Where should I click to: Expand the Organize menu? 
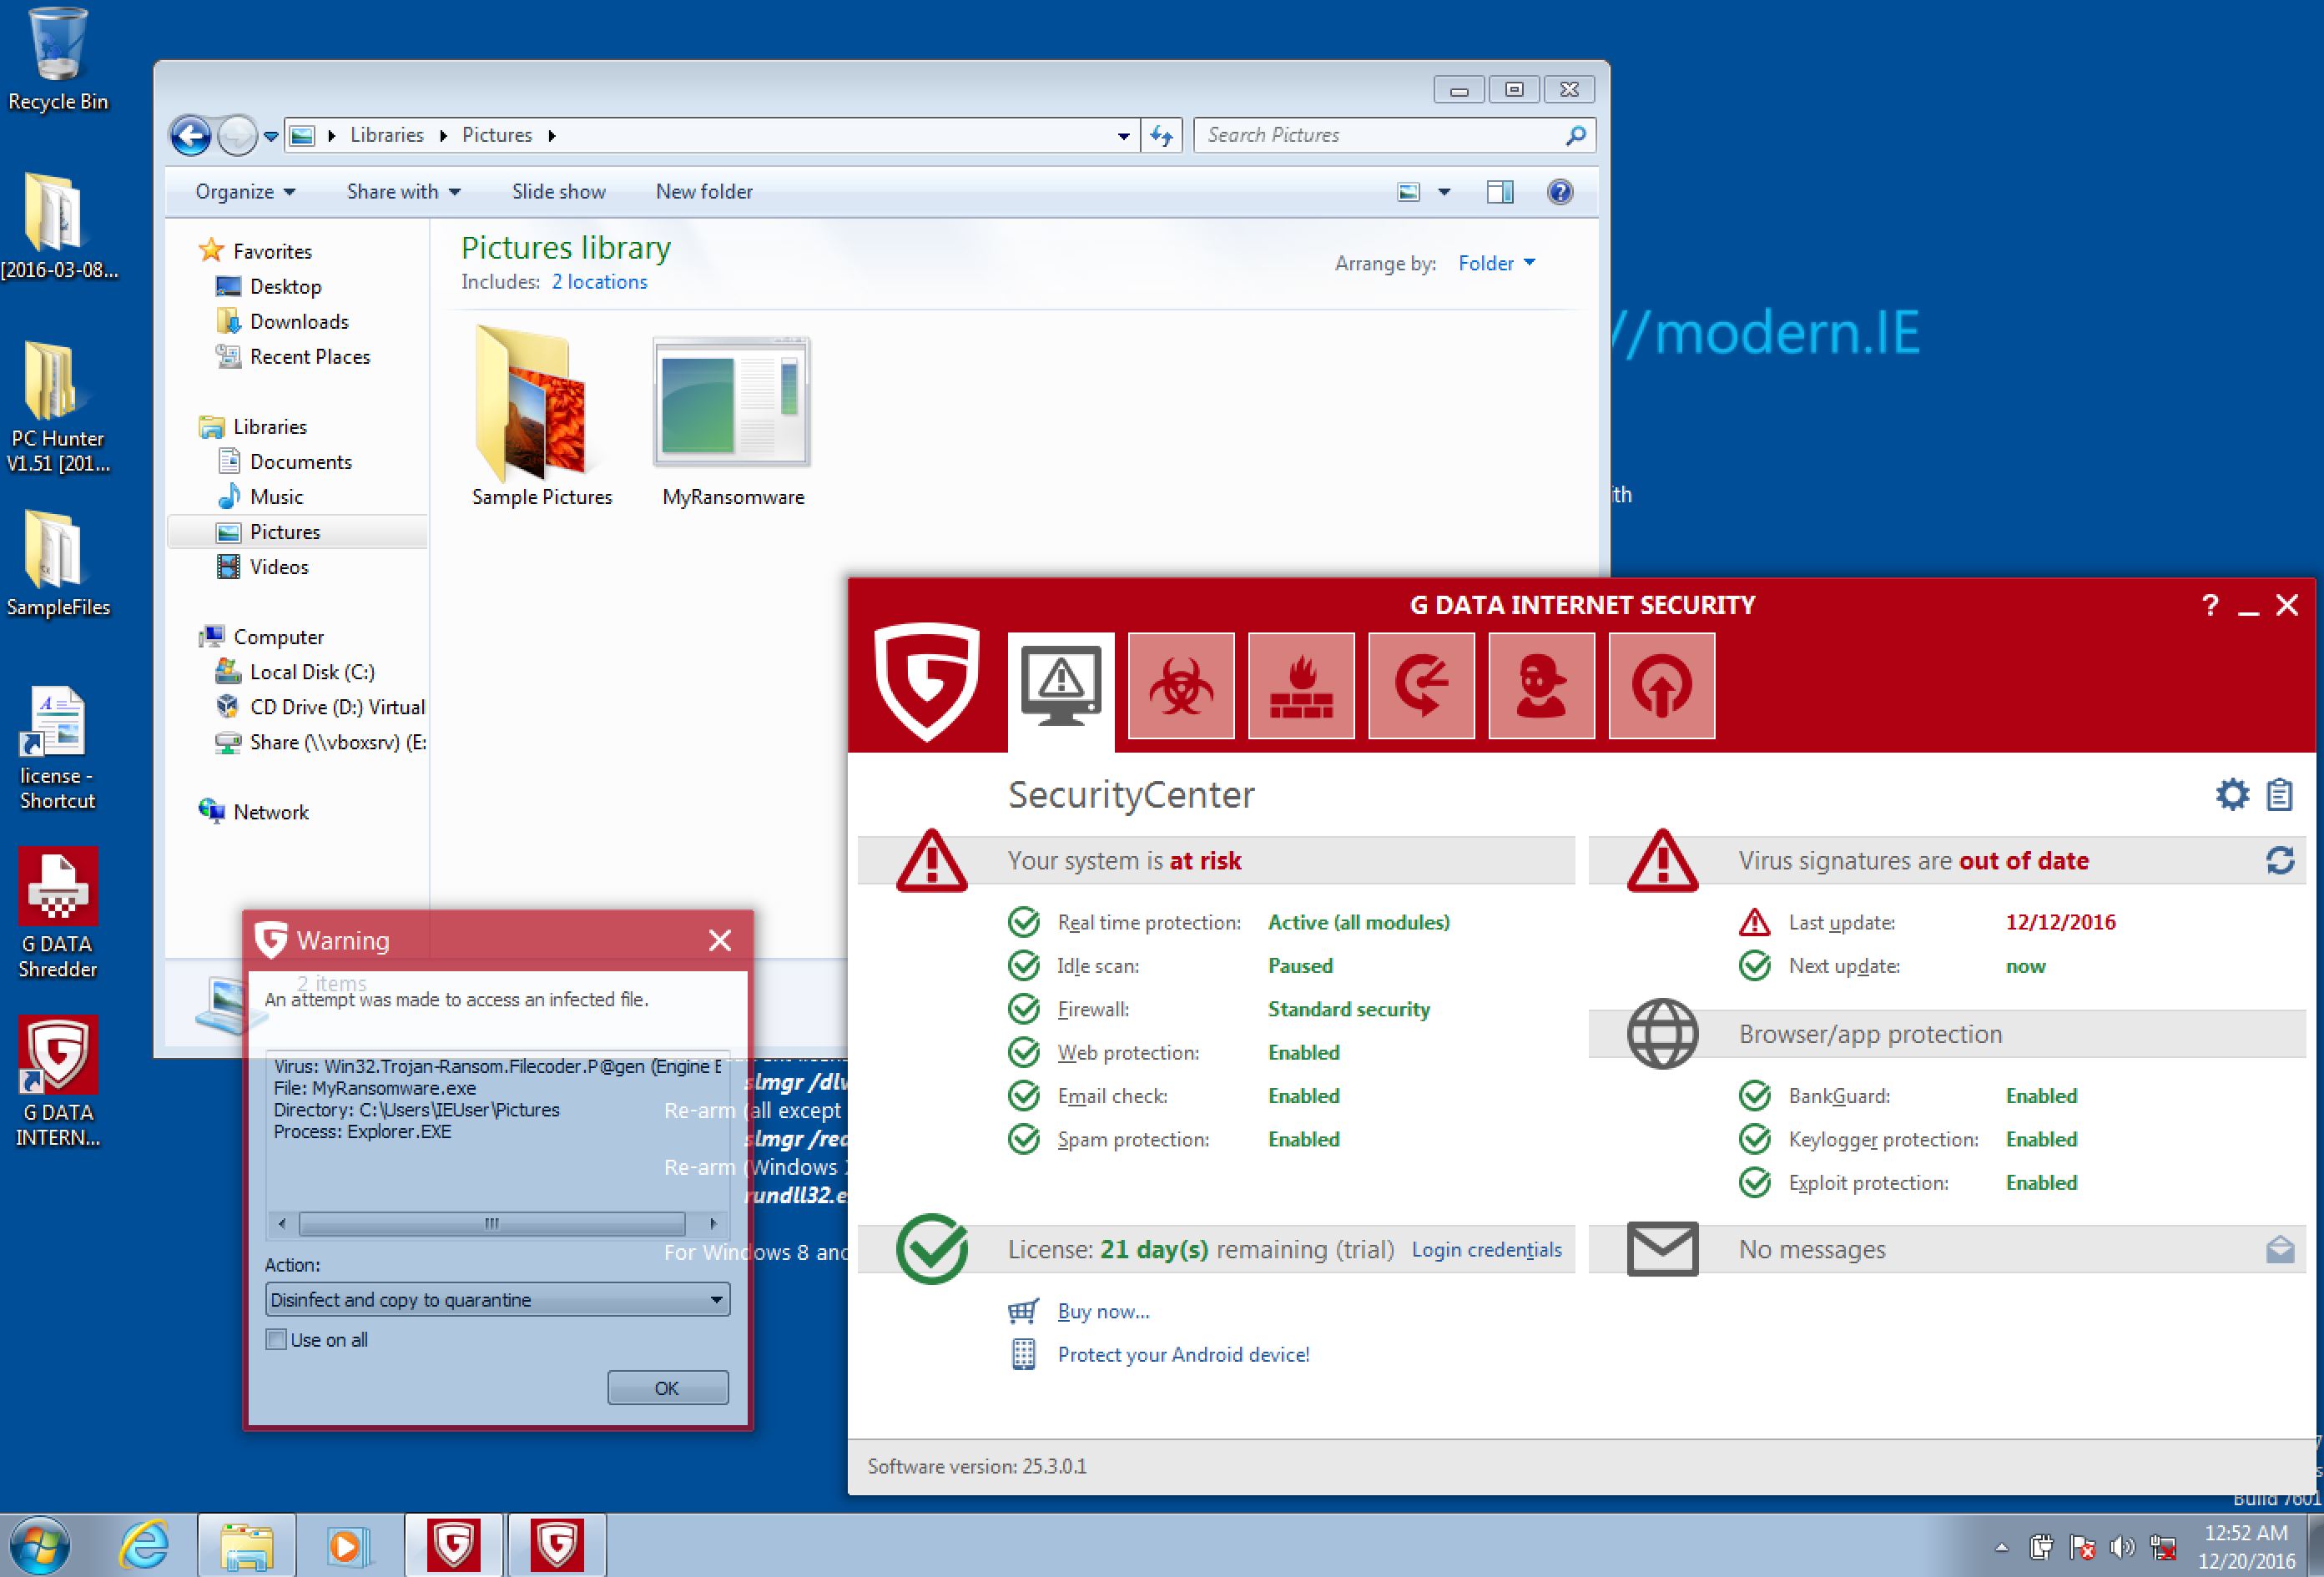coord(245,192)
